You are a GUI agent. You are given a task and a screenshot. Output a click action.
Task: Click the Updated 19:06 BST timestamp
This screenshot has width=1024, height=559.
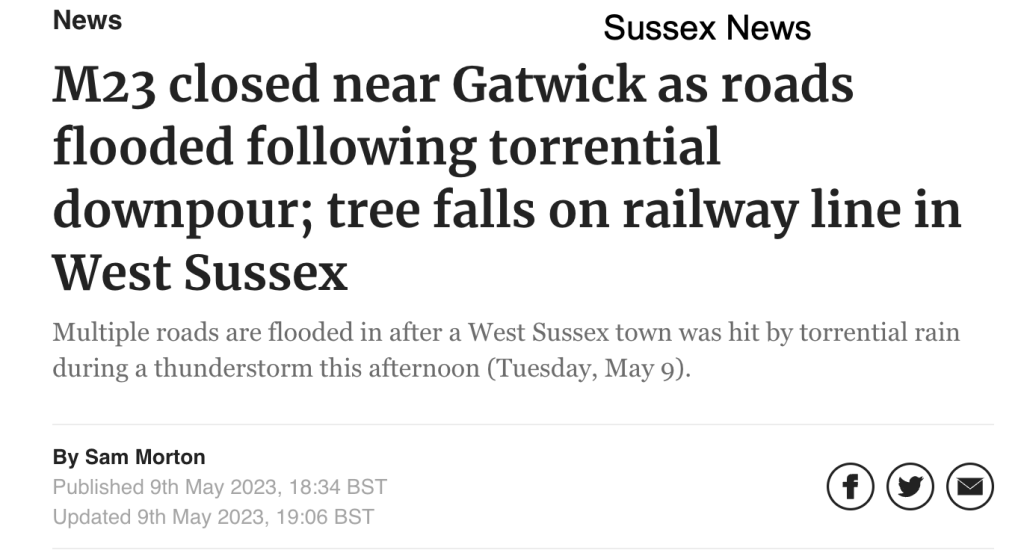pos(213,517)
